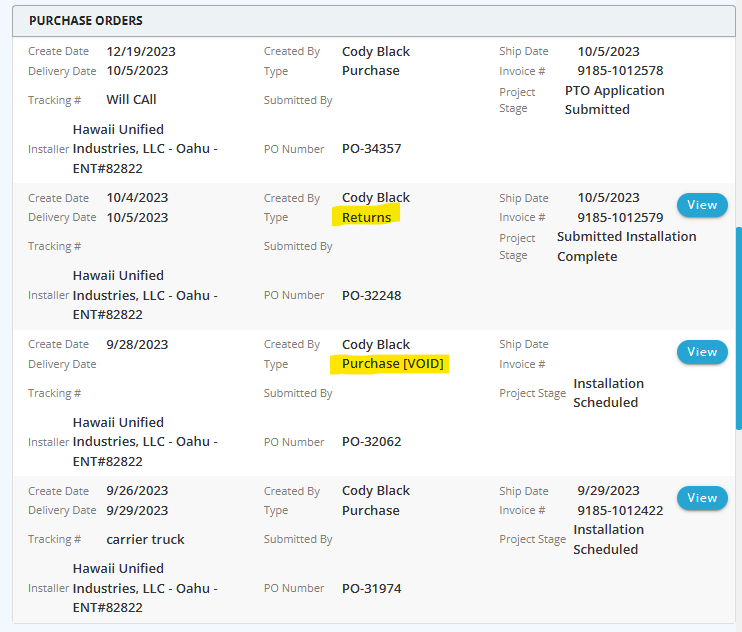Click the carrier truck tracking value

point(145,540)
